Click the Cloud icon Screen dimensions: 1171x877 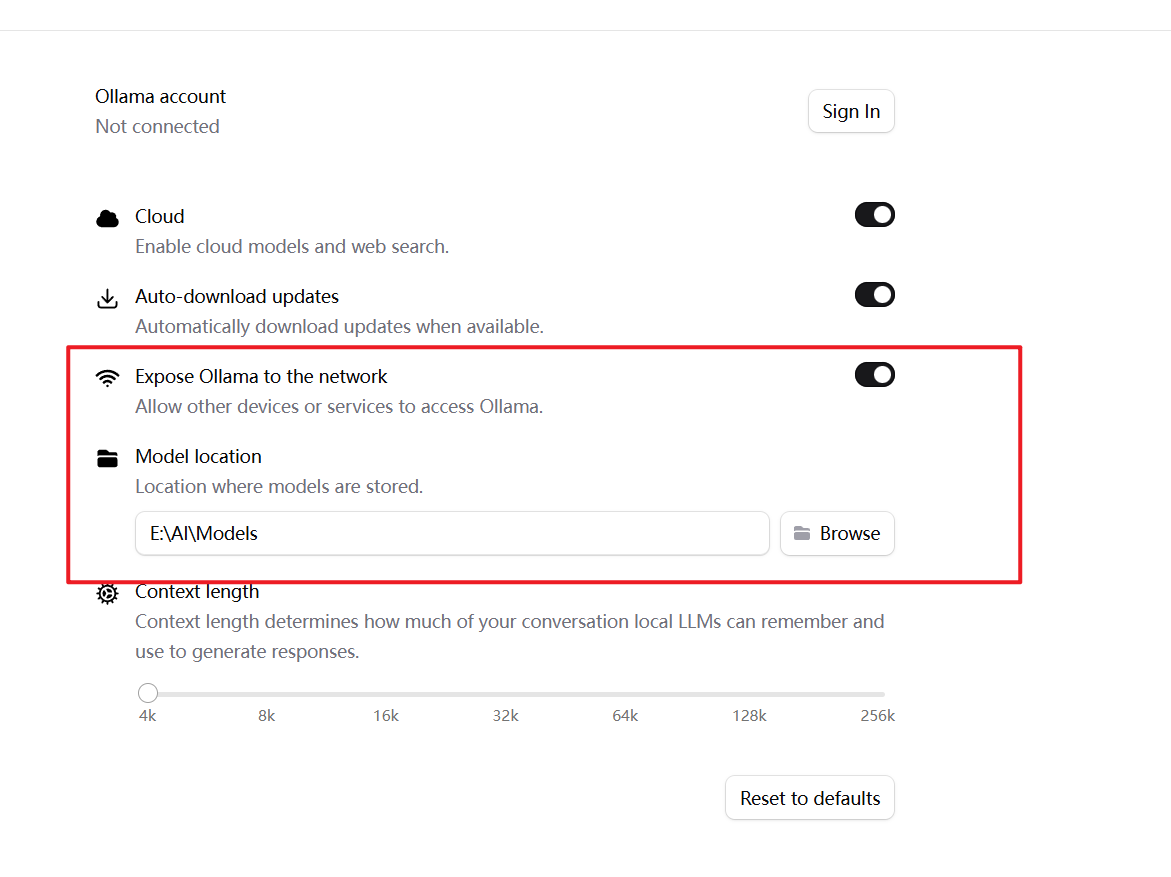(108, 218)
